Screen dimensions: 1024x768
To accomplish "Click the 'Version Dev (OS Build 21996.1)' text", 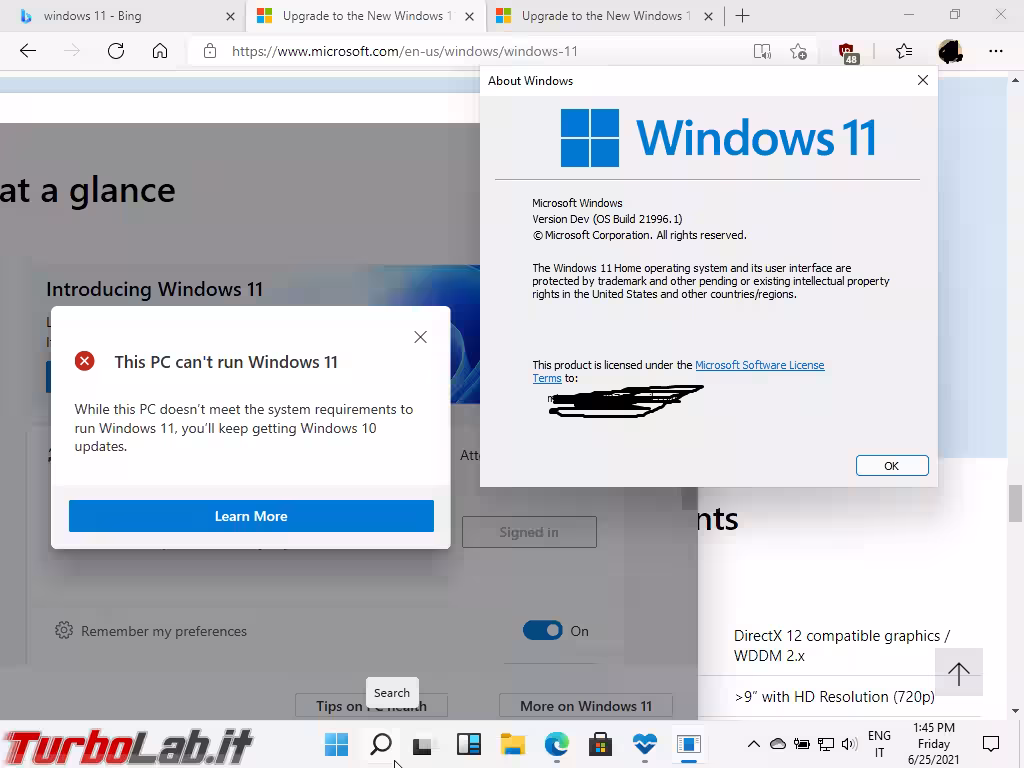I will (607, 219).
